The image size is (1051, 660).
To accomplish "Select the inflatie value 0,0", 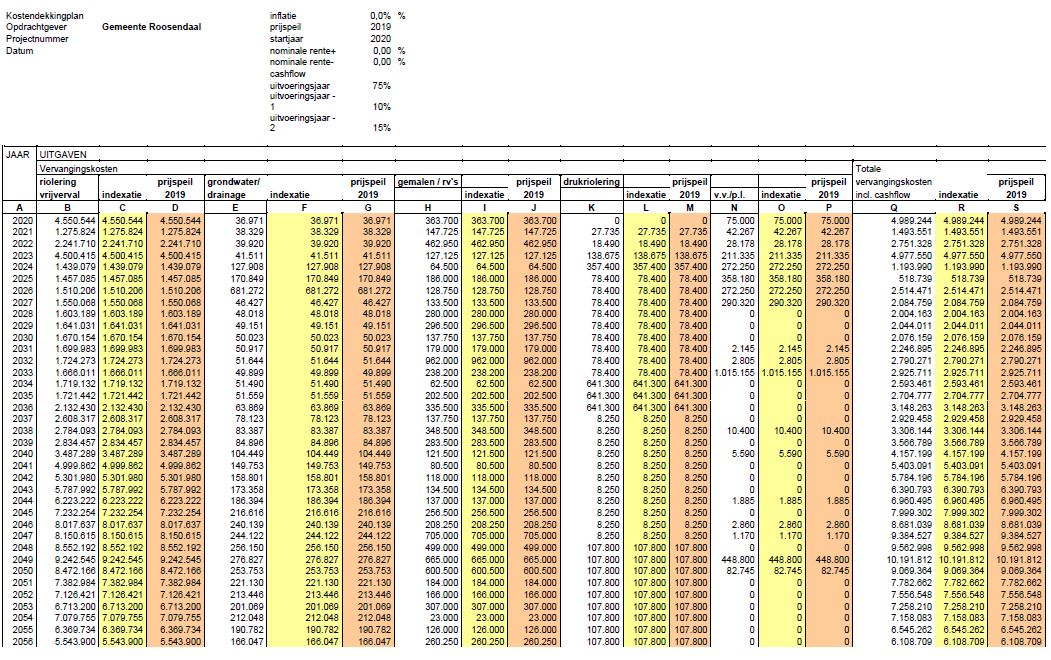I will tap(380, 16).
